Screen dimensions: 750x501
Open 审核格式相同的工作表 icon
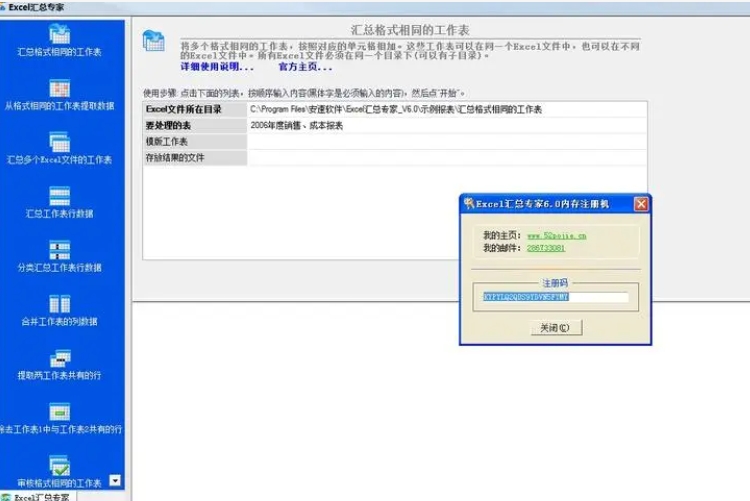(59, 465)
